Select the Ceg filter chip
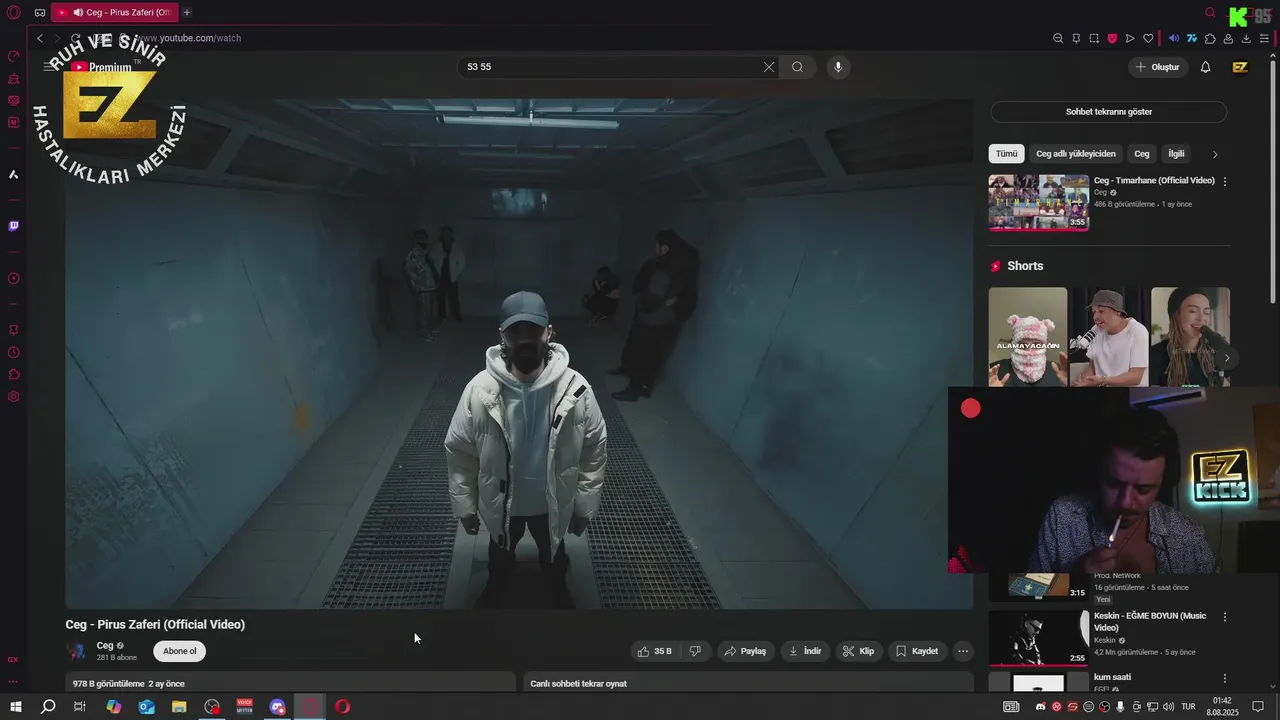The image size is (1280, 720). (x=1142, y=154)
